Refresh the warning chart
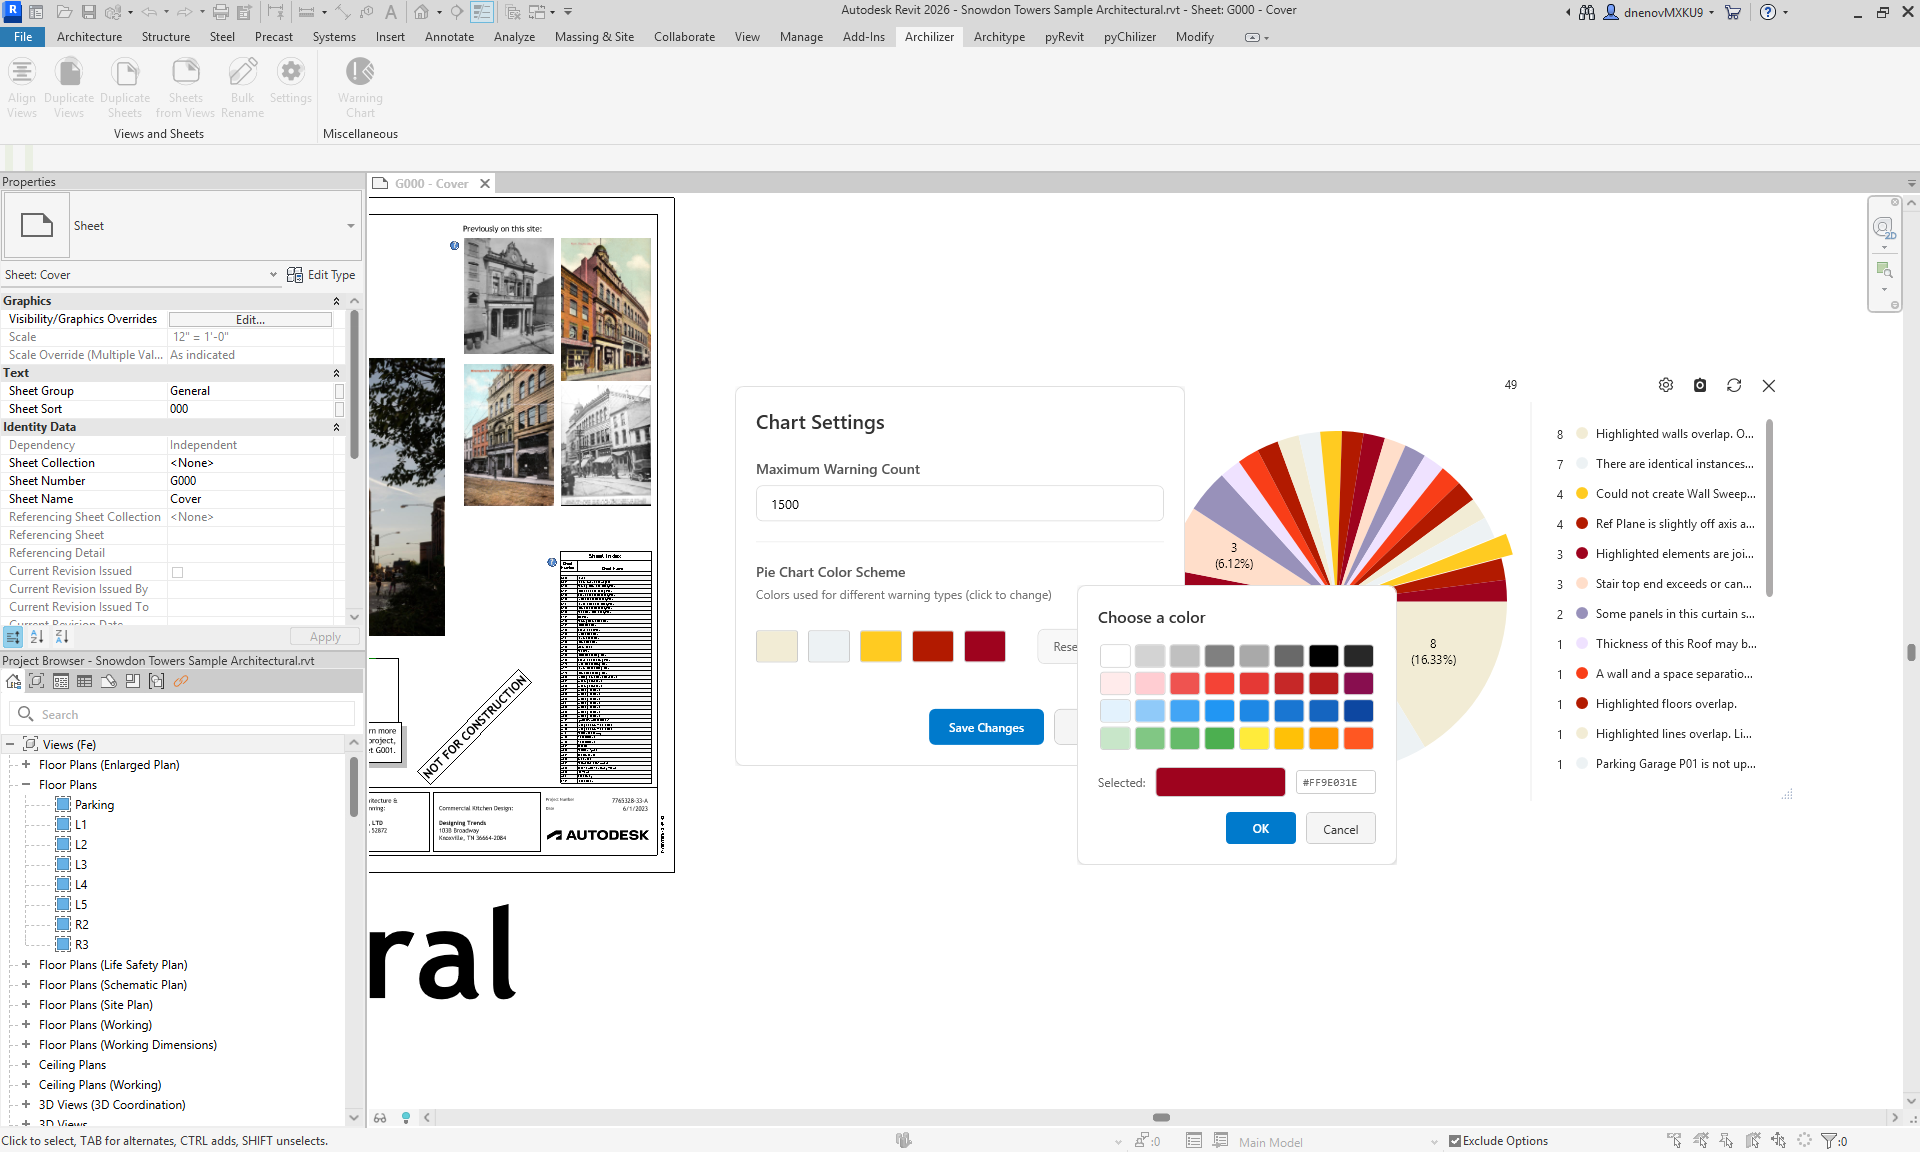1920x1152 pixels. 1733,385
